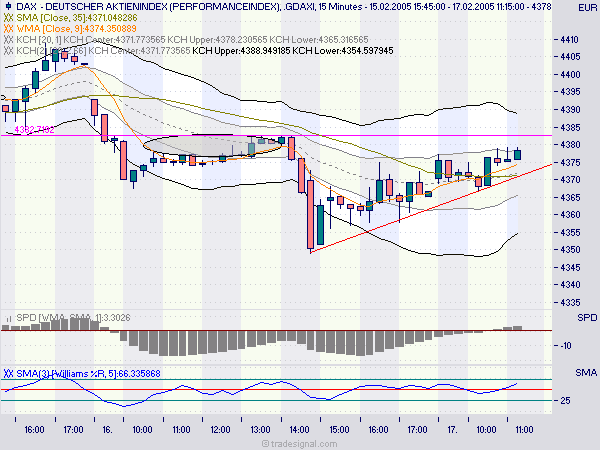Click the DAX candlestick legend icon
The width and height of the screenshot is (600, 450).
[x=8, y=7]
